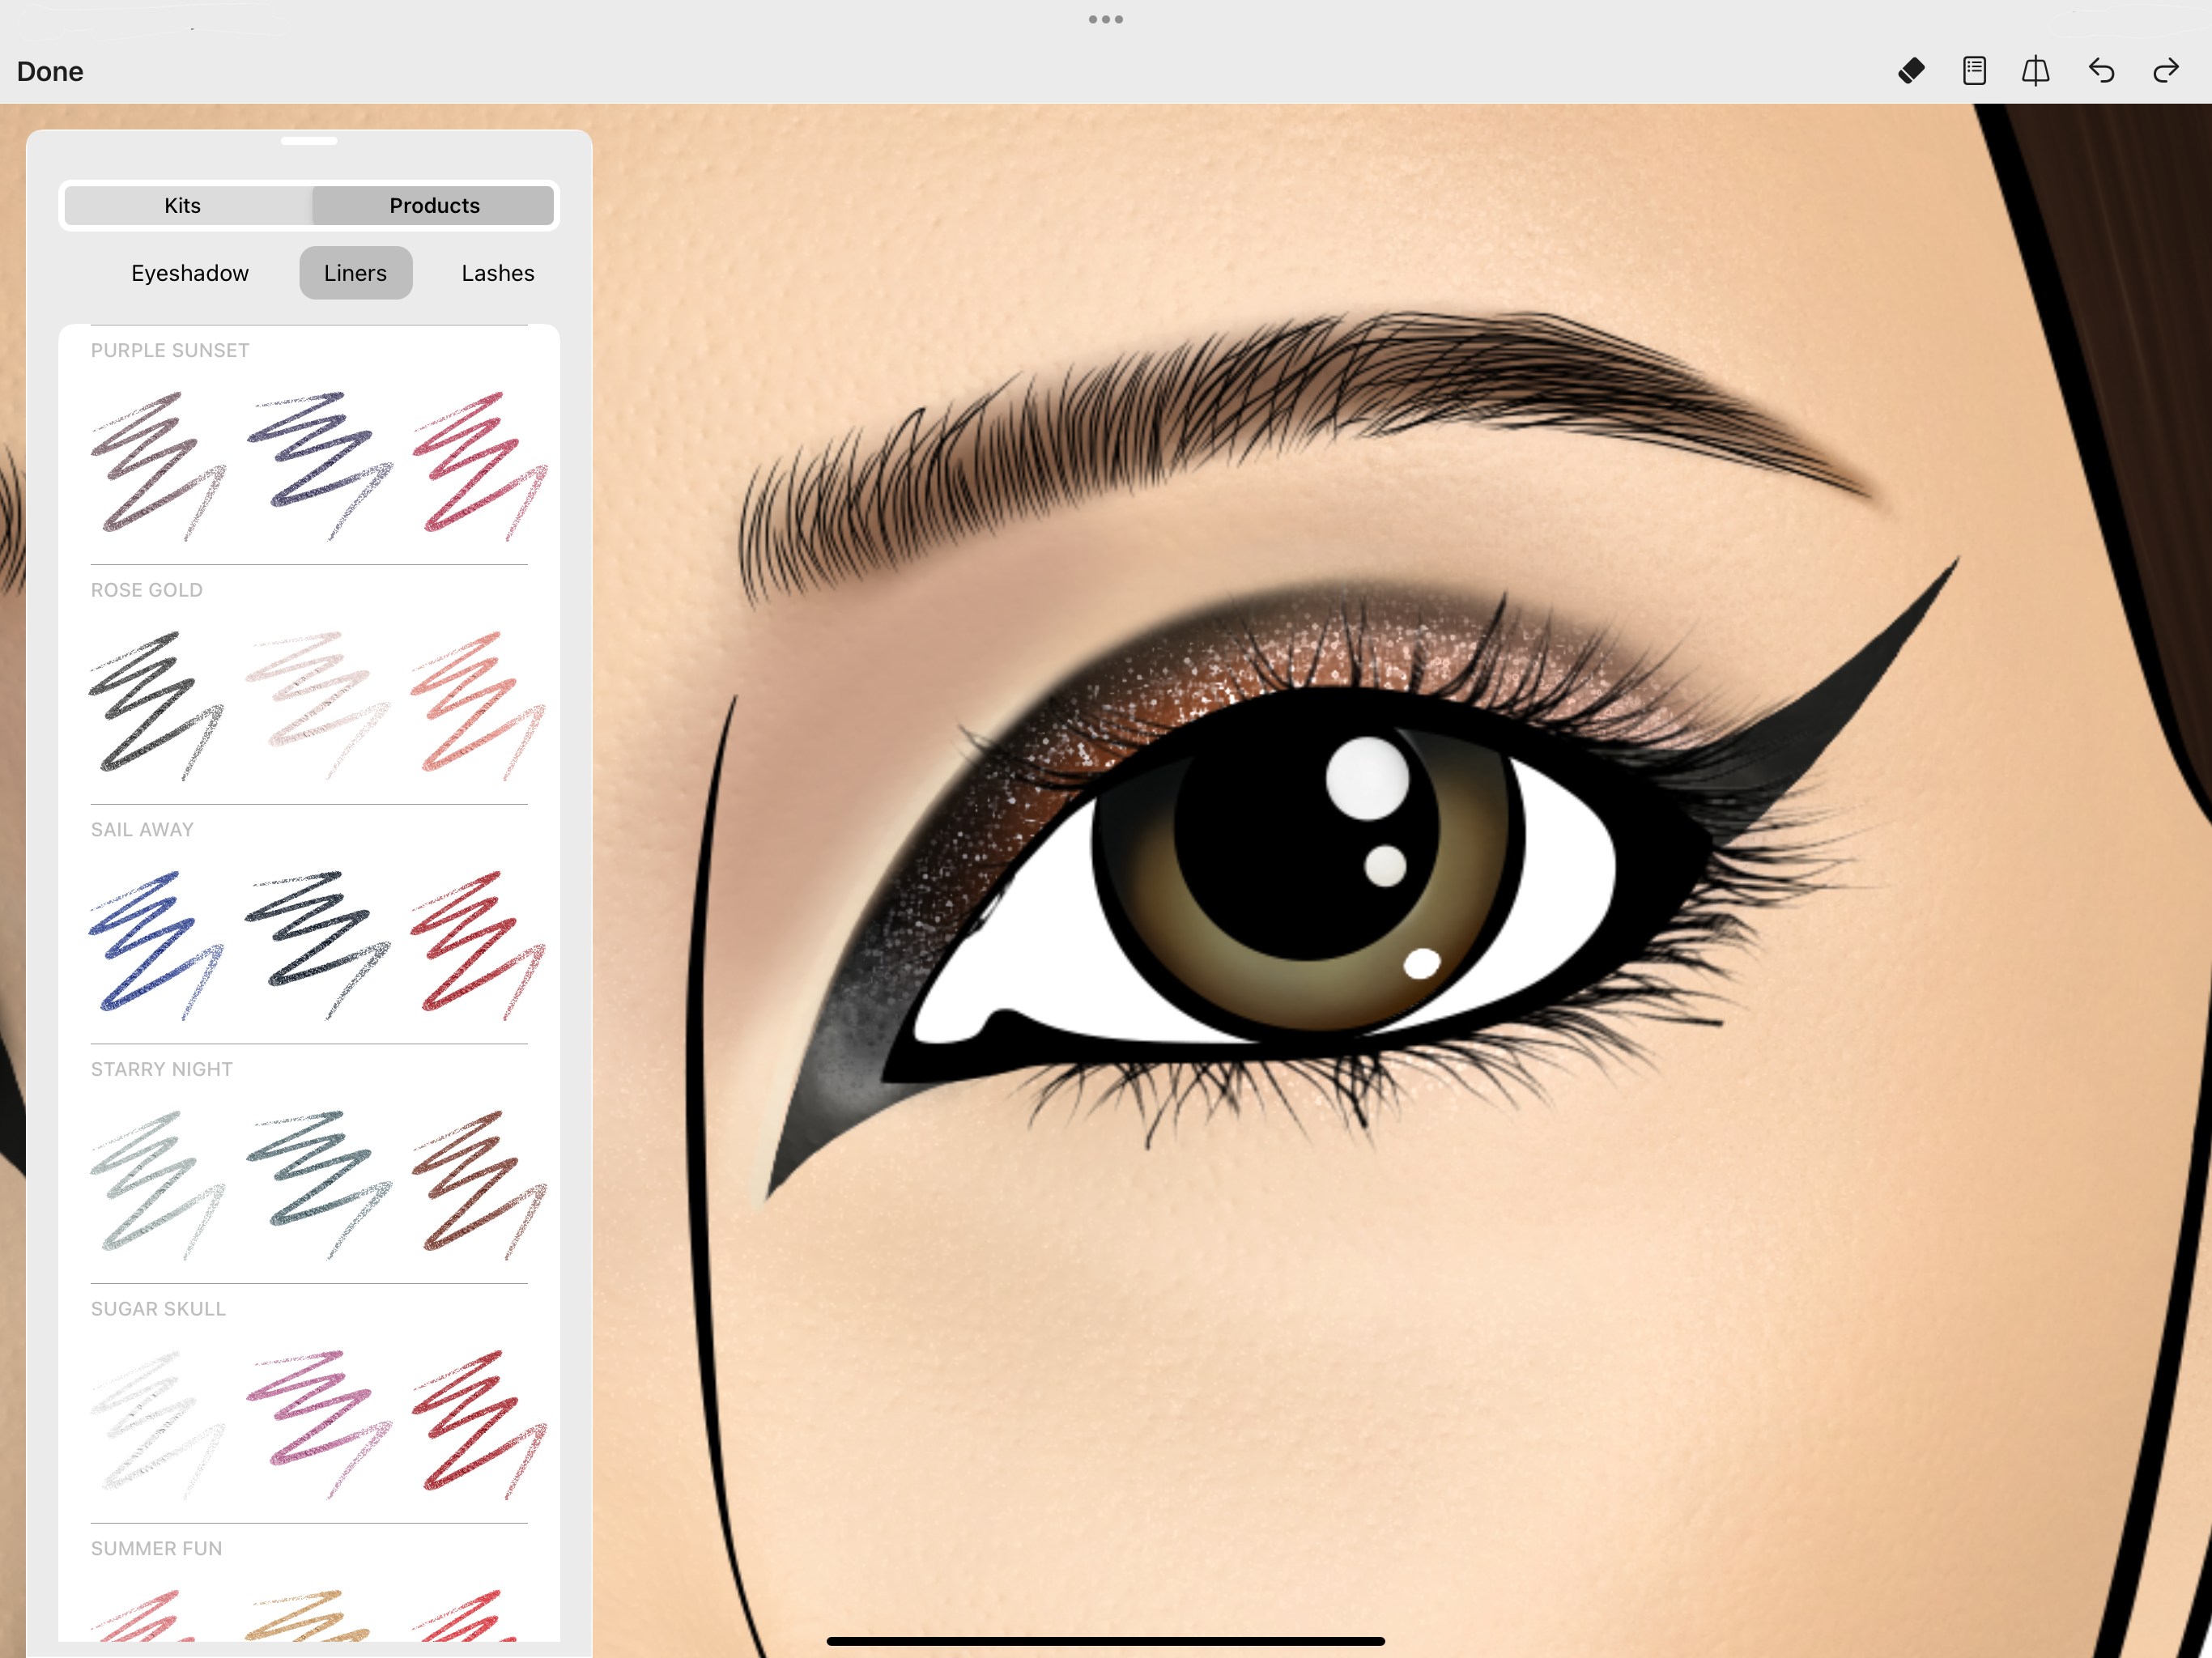The width and height of the screenshot is (2212, 1658).
Task: Tap the home indicator bar
Action: click(x=1105, y=1641)
